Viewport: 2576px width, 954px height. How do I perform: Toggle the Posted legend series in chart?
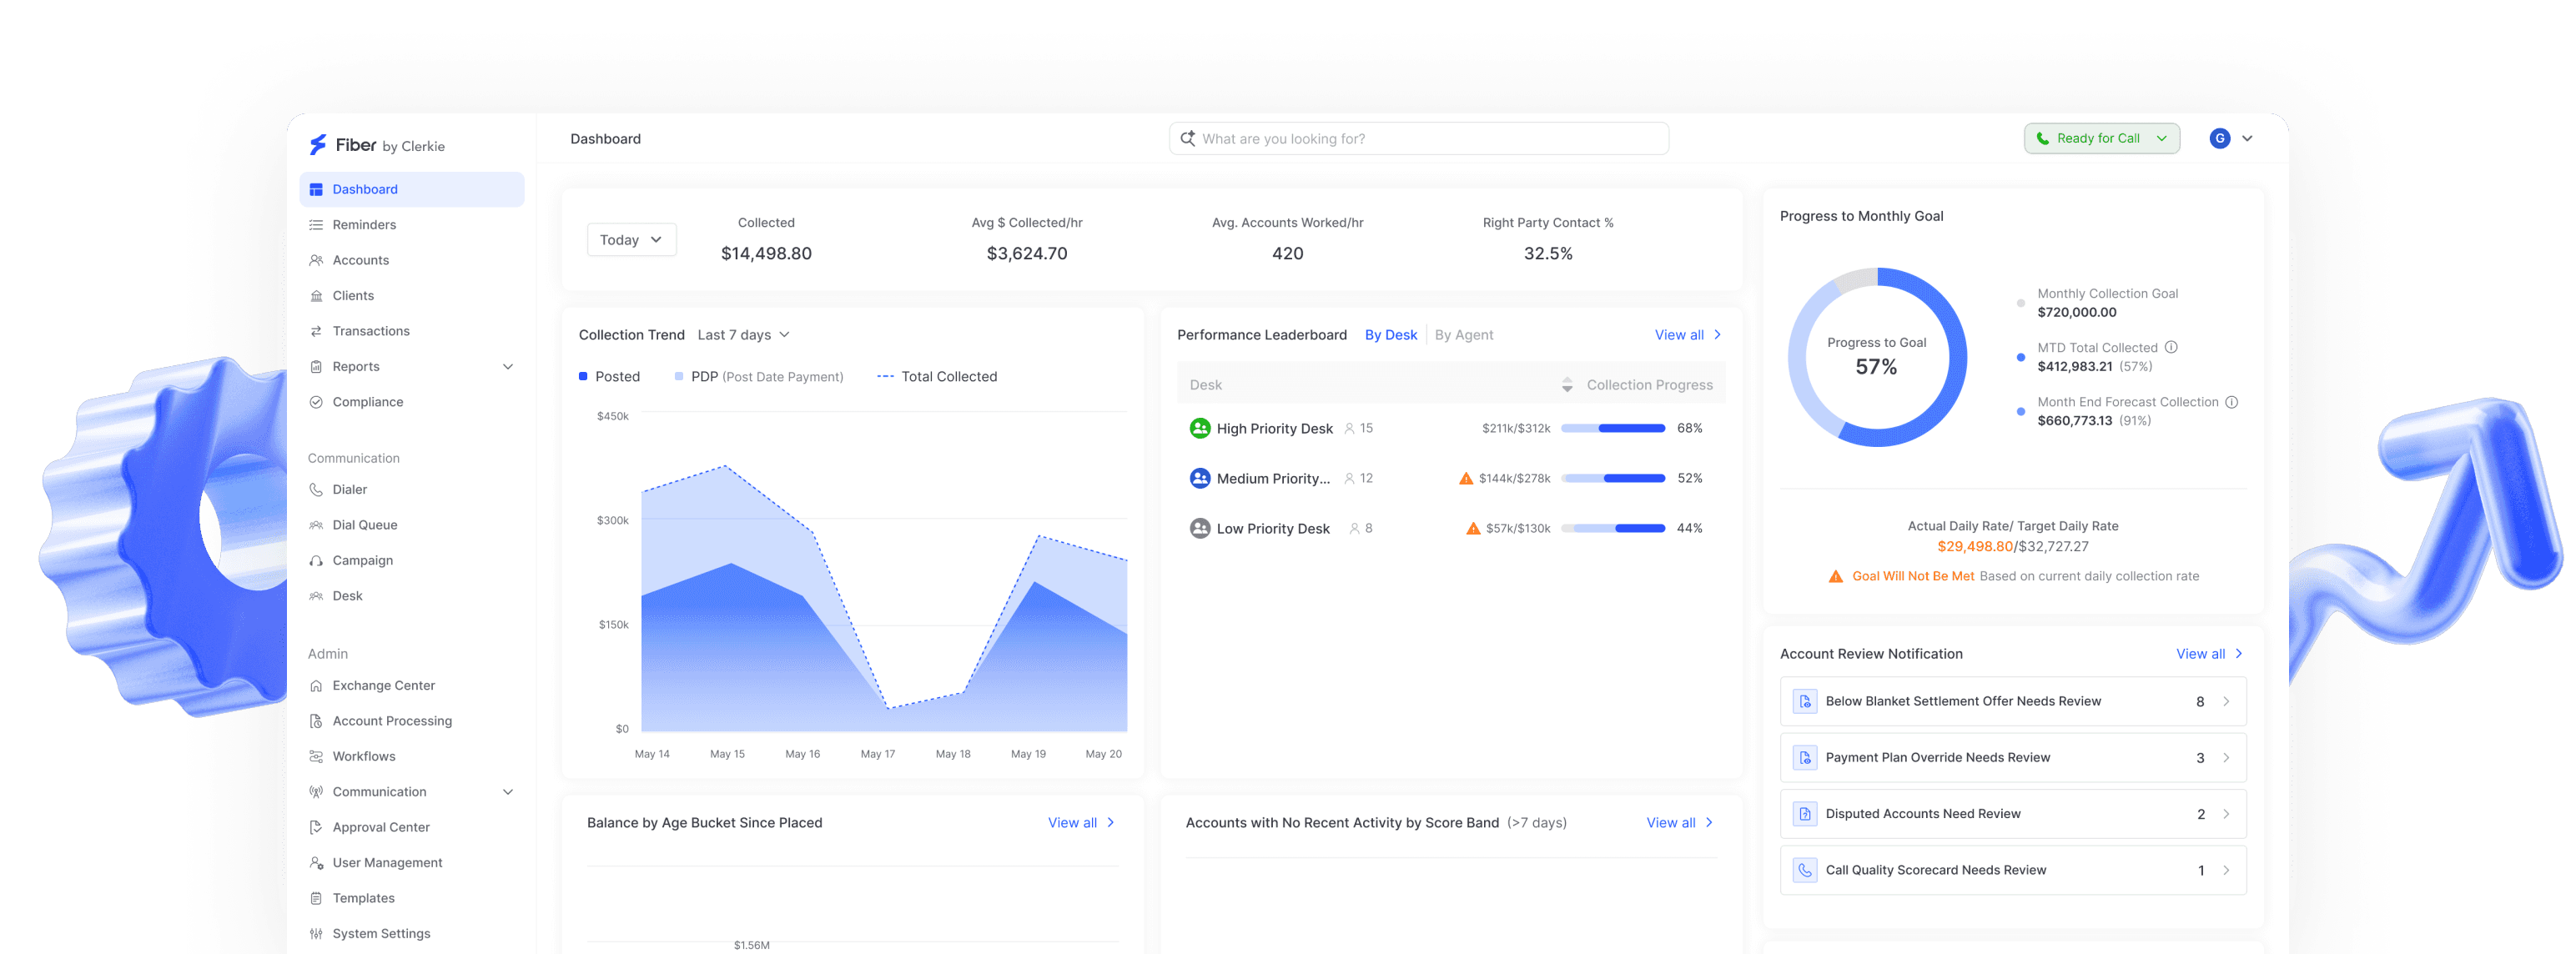coord(609,377)
